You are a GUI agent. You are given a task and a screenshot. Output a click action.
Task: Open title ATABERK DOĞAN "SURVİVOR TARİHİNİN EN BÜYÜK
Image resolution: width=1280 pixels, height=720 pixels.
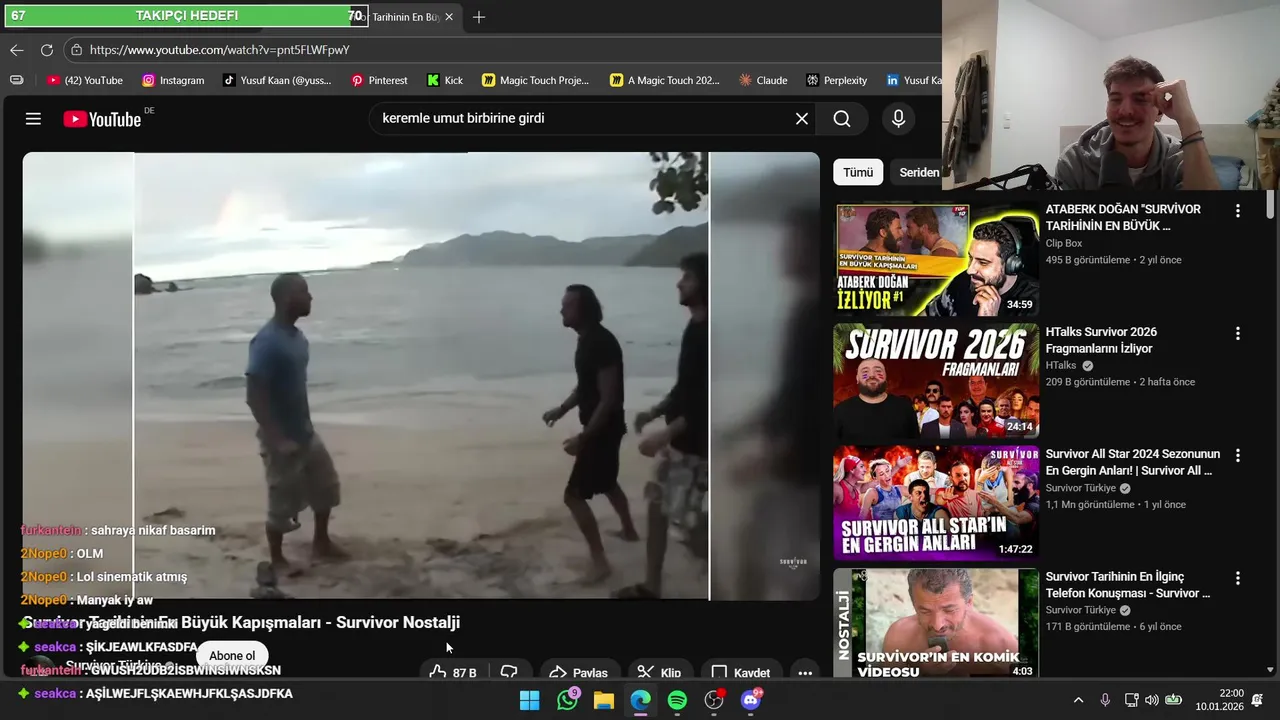(1123, 217)
